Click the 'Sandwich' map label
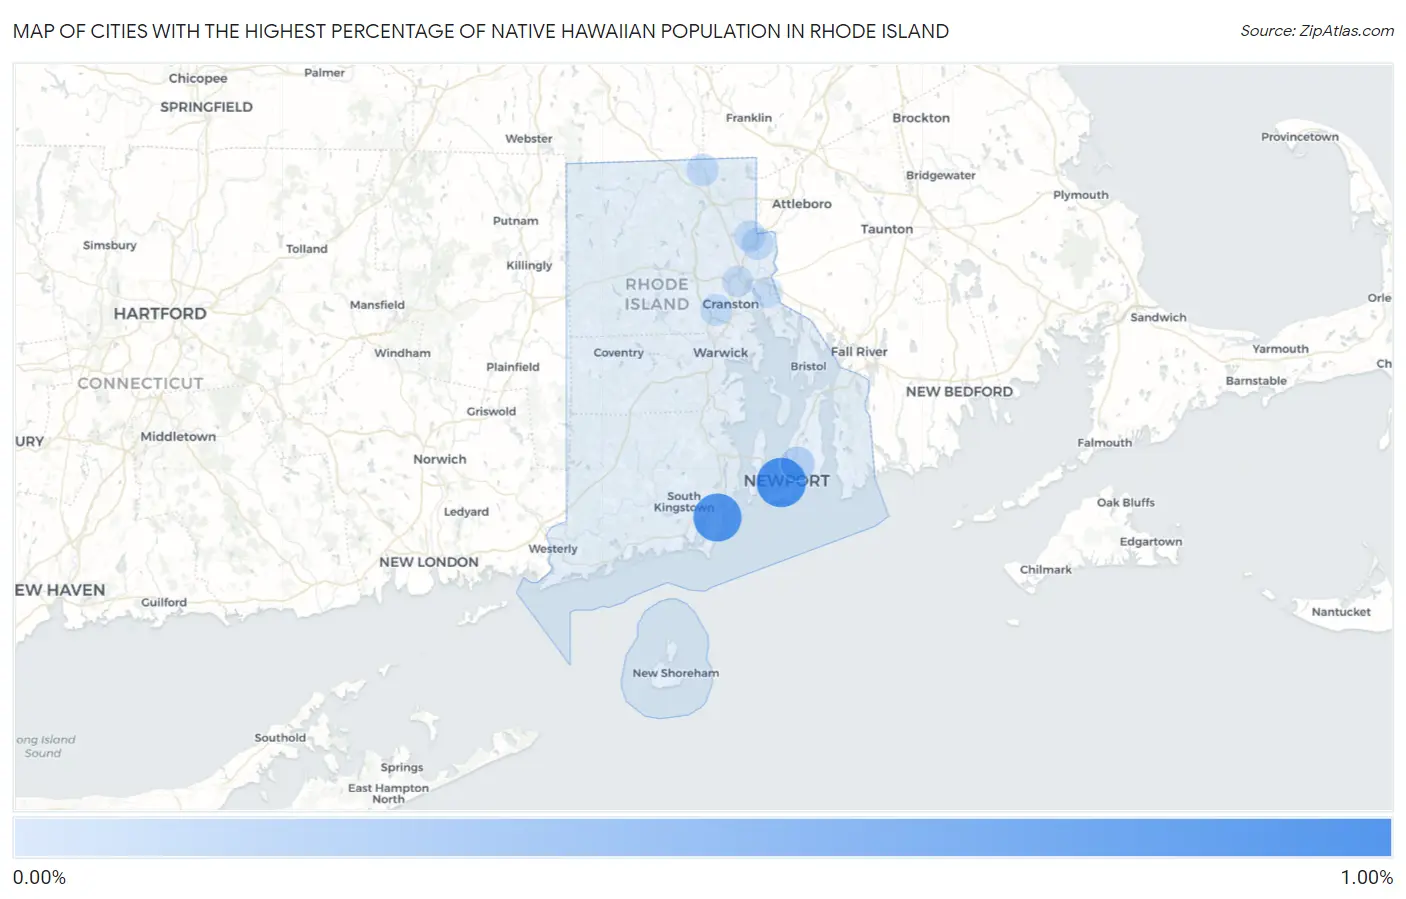Viewport: 1406px width, 899px height. tap(1158, 318)
